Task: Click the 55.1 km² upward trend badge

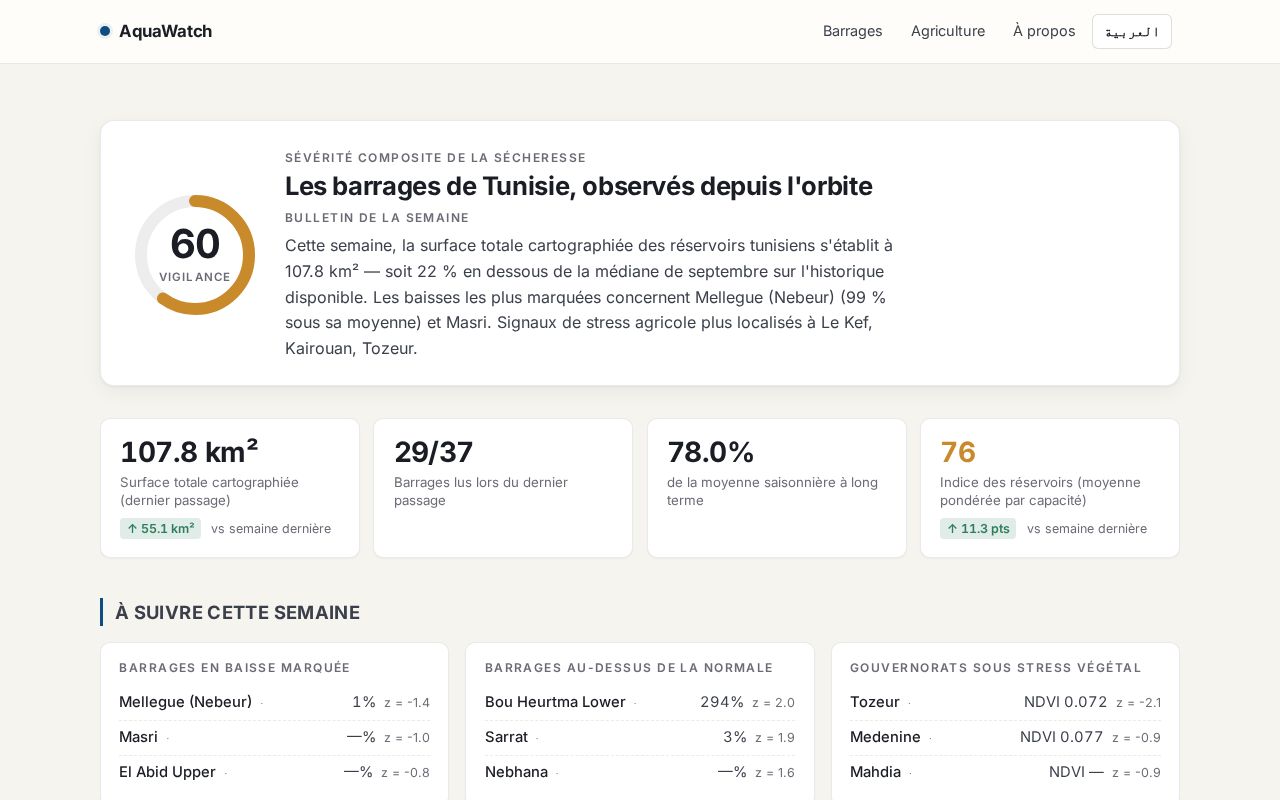Action: 160,529
